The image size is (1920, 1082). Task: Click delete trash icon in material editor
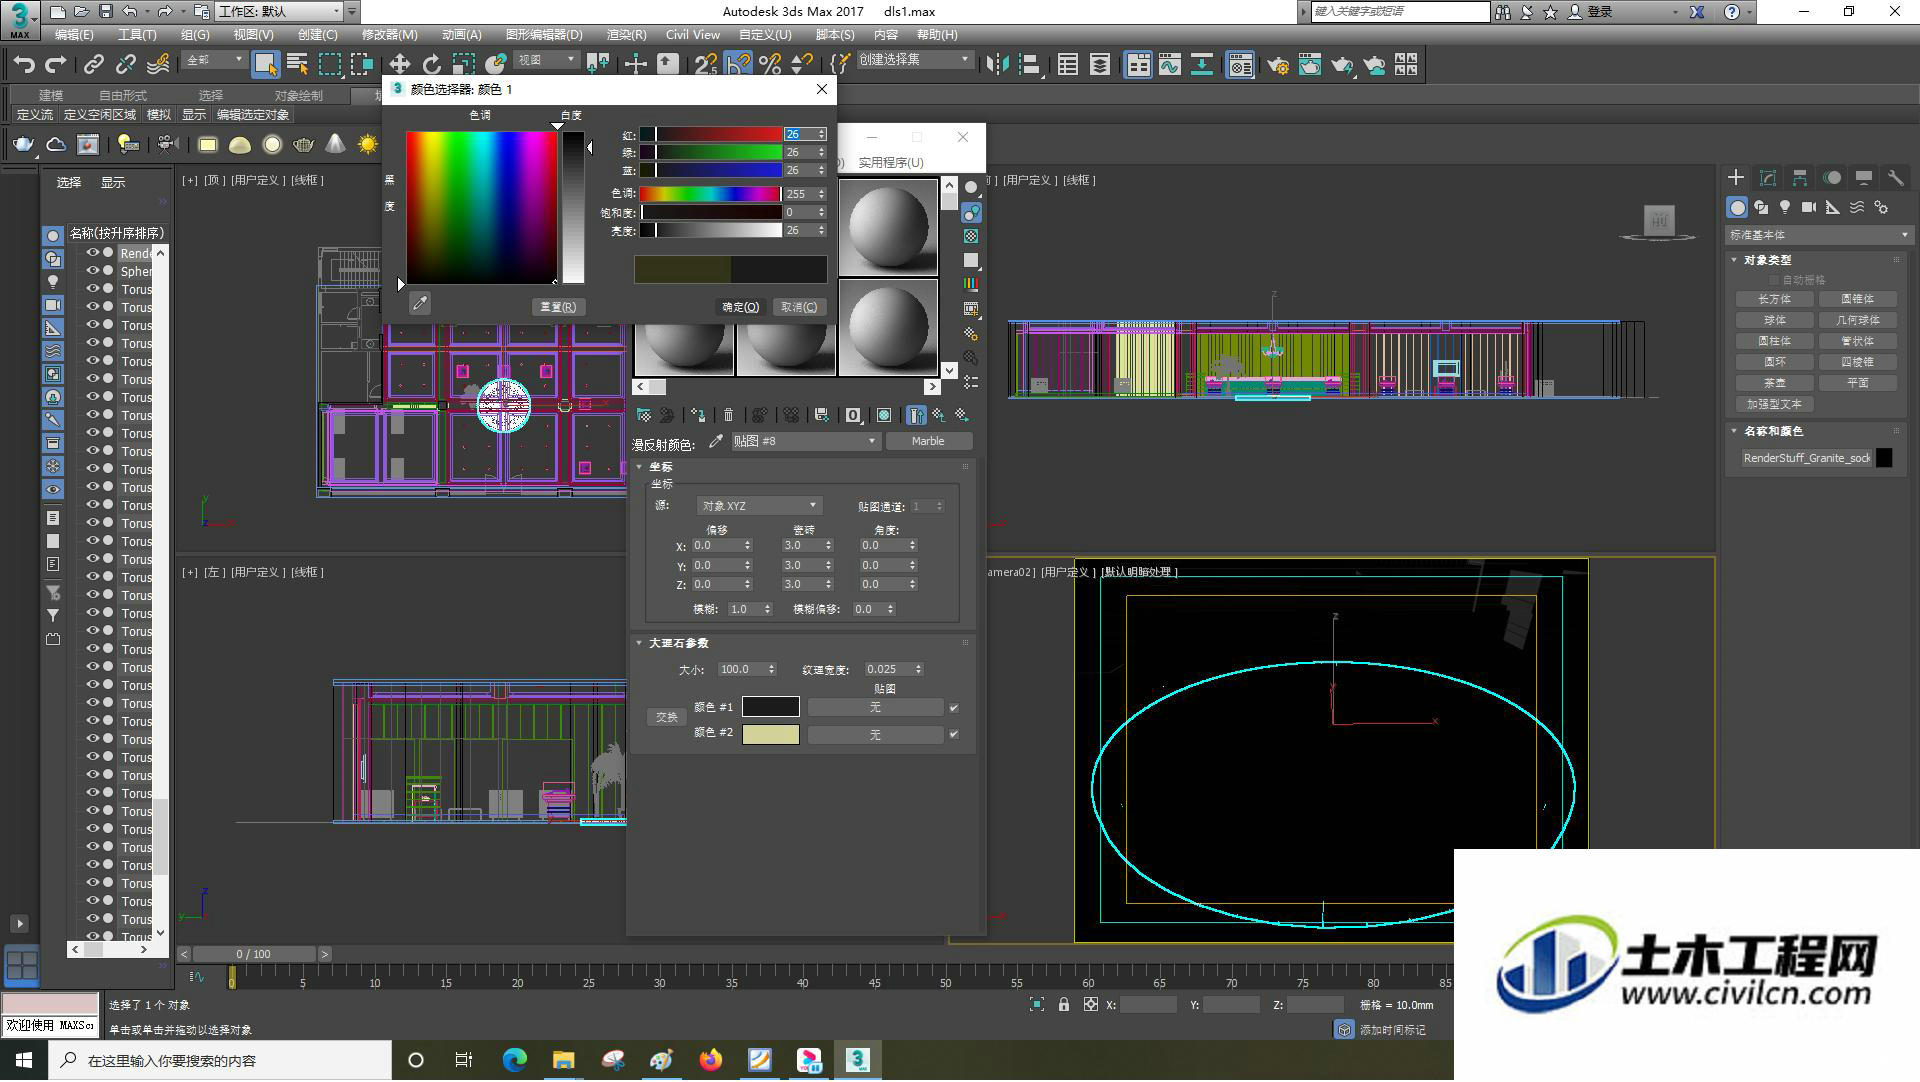(x=728, y=415)
